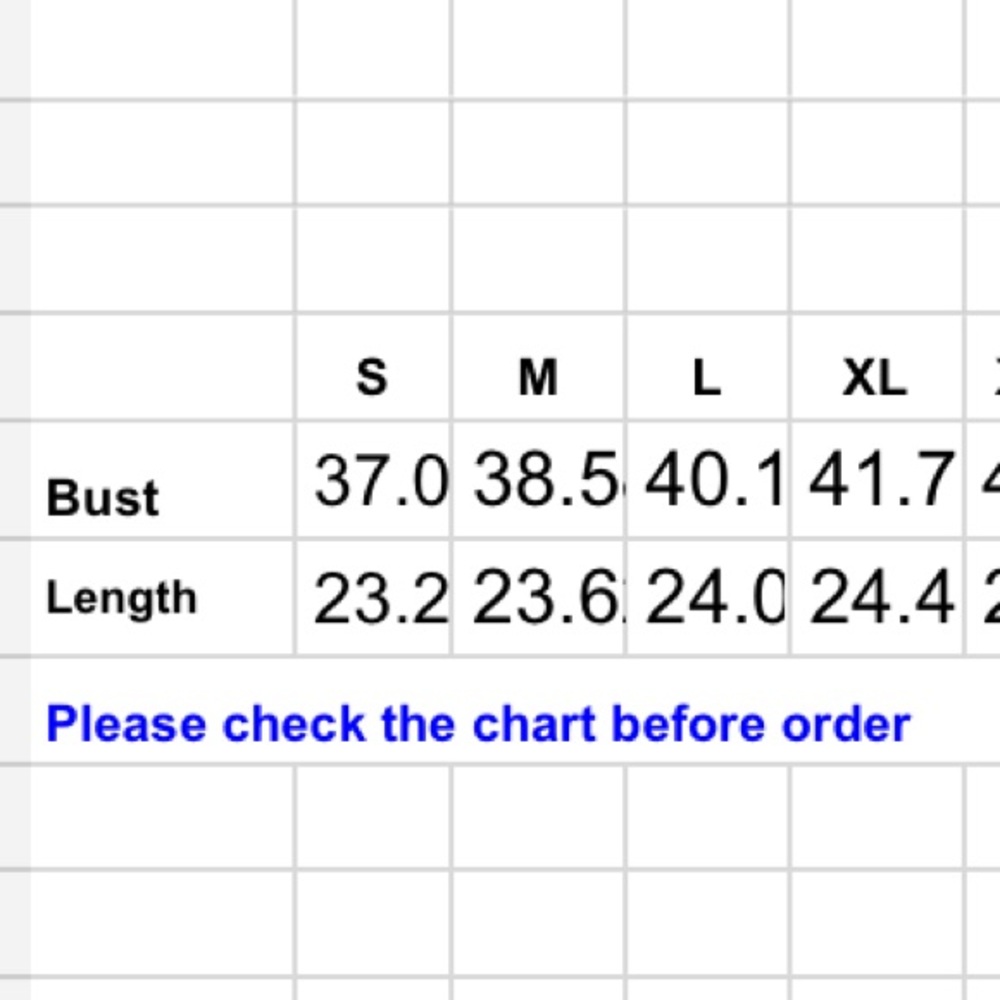This screenshot has height=1000, width=1000.
Task: Select the cell containing 23.2
Action: (373, 598)
